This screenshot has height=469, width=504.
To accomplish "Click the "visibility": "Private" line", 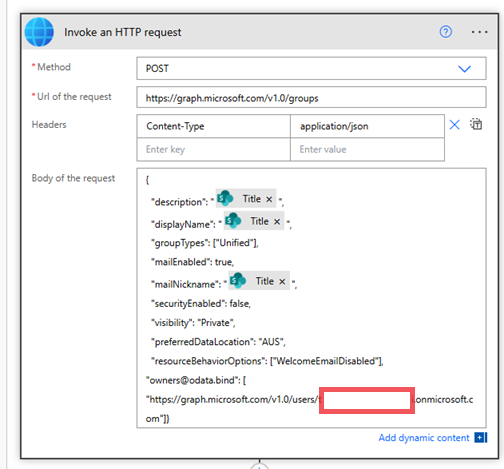I will coord(193,323).
